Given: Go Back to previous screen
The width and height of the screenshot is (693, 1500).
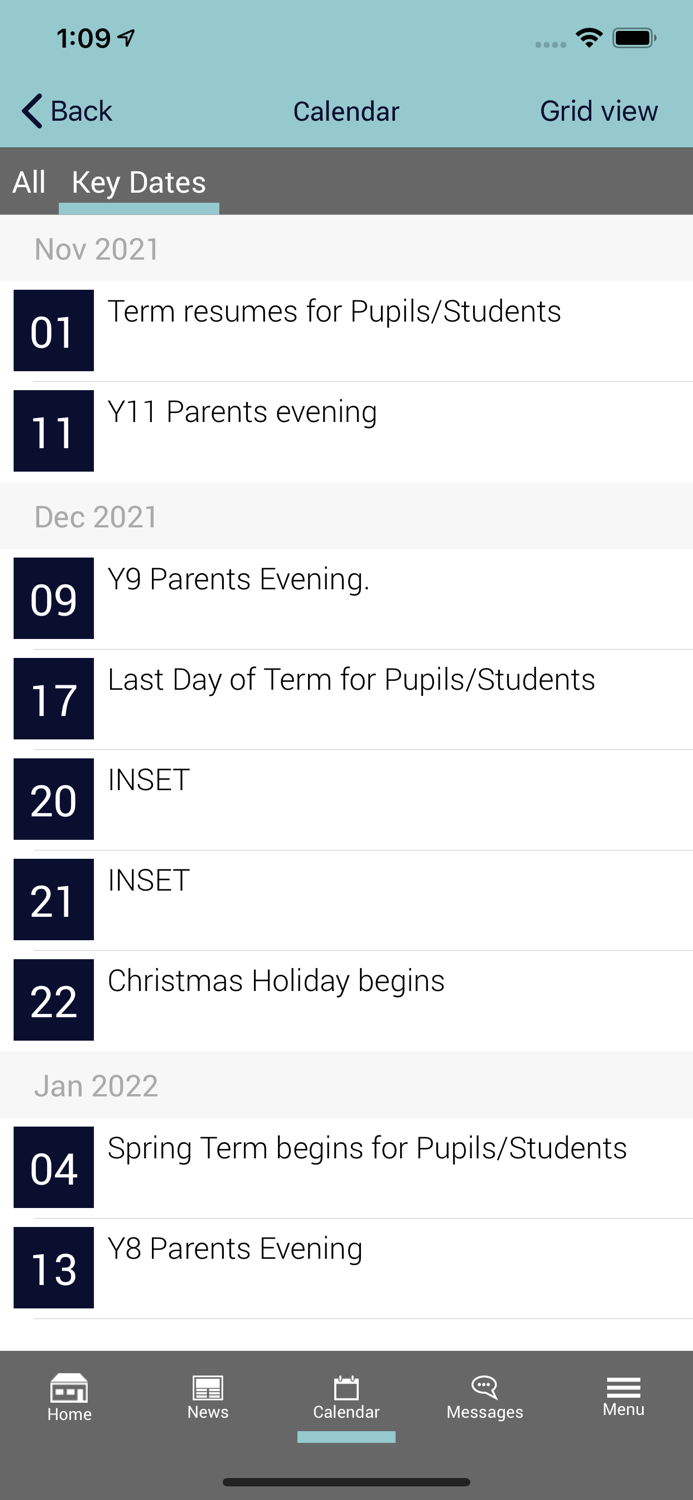Looking at the screenshot, I should point(65,111).
